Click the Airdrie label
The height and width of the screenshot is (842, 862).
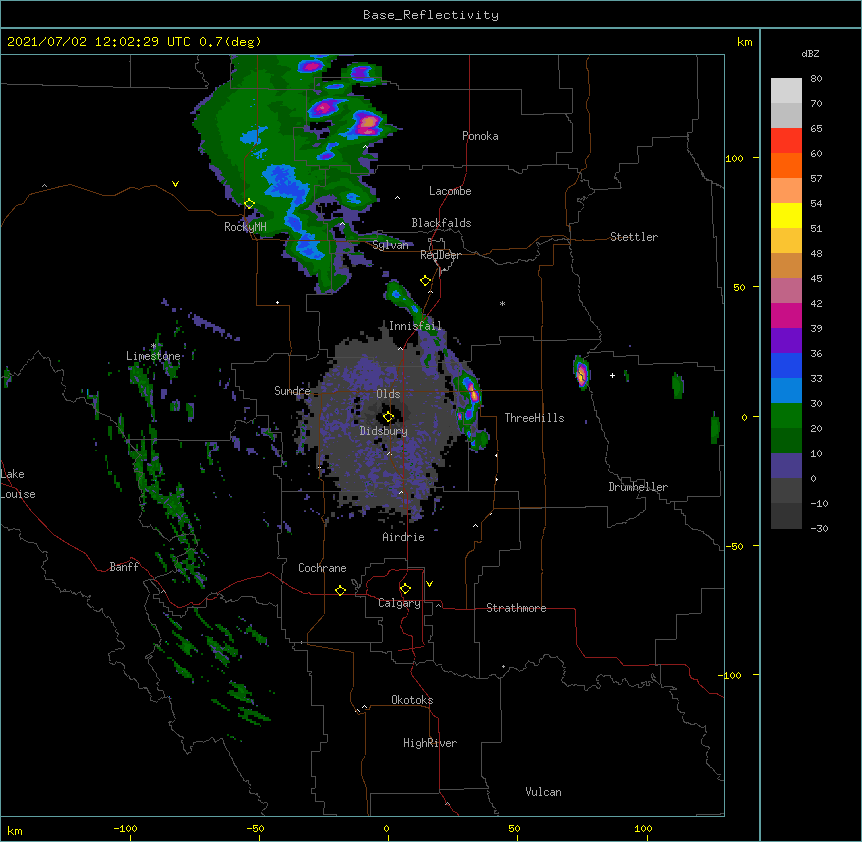pos(403,537)
